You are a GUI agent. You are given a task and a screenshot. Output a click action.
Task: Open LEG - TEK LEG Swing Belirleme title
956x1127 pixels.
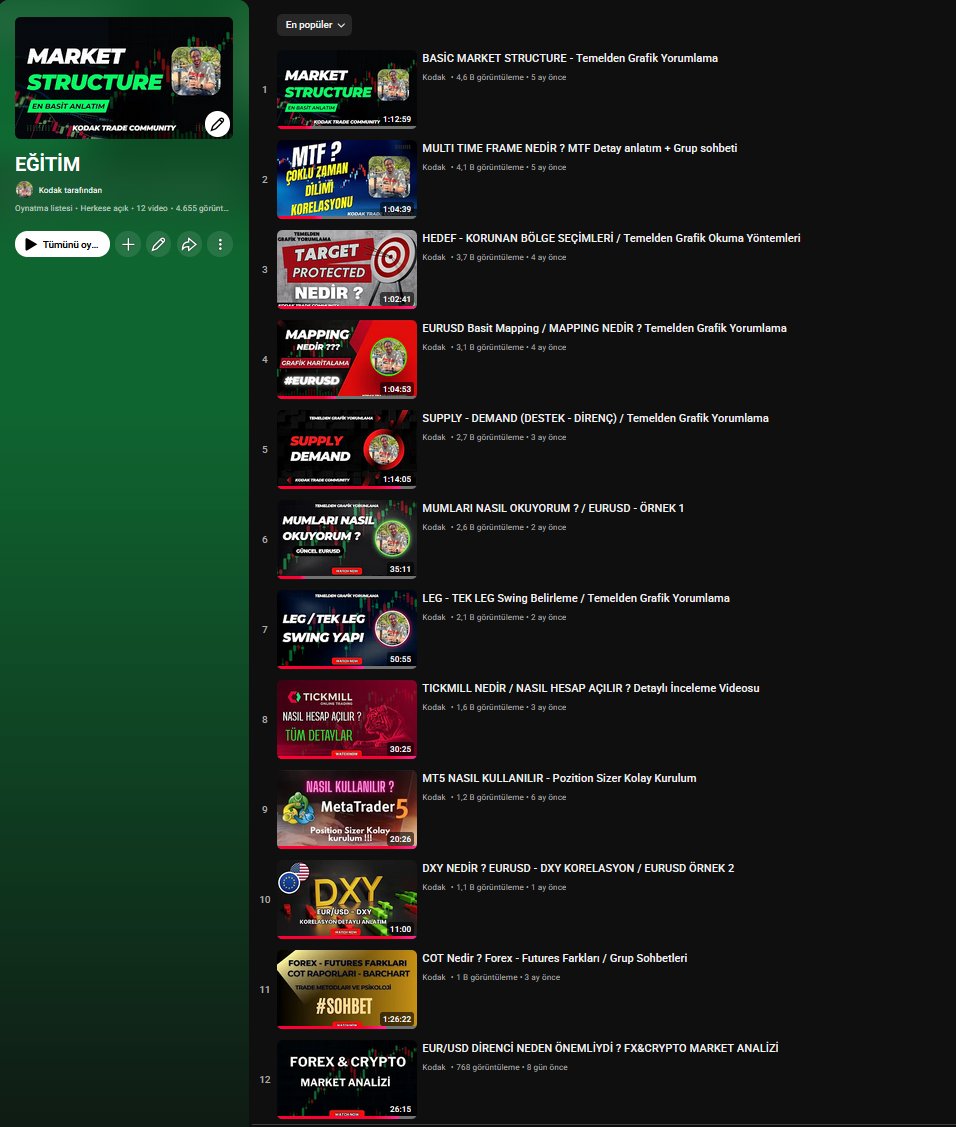576,598
